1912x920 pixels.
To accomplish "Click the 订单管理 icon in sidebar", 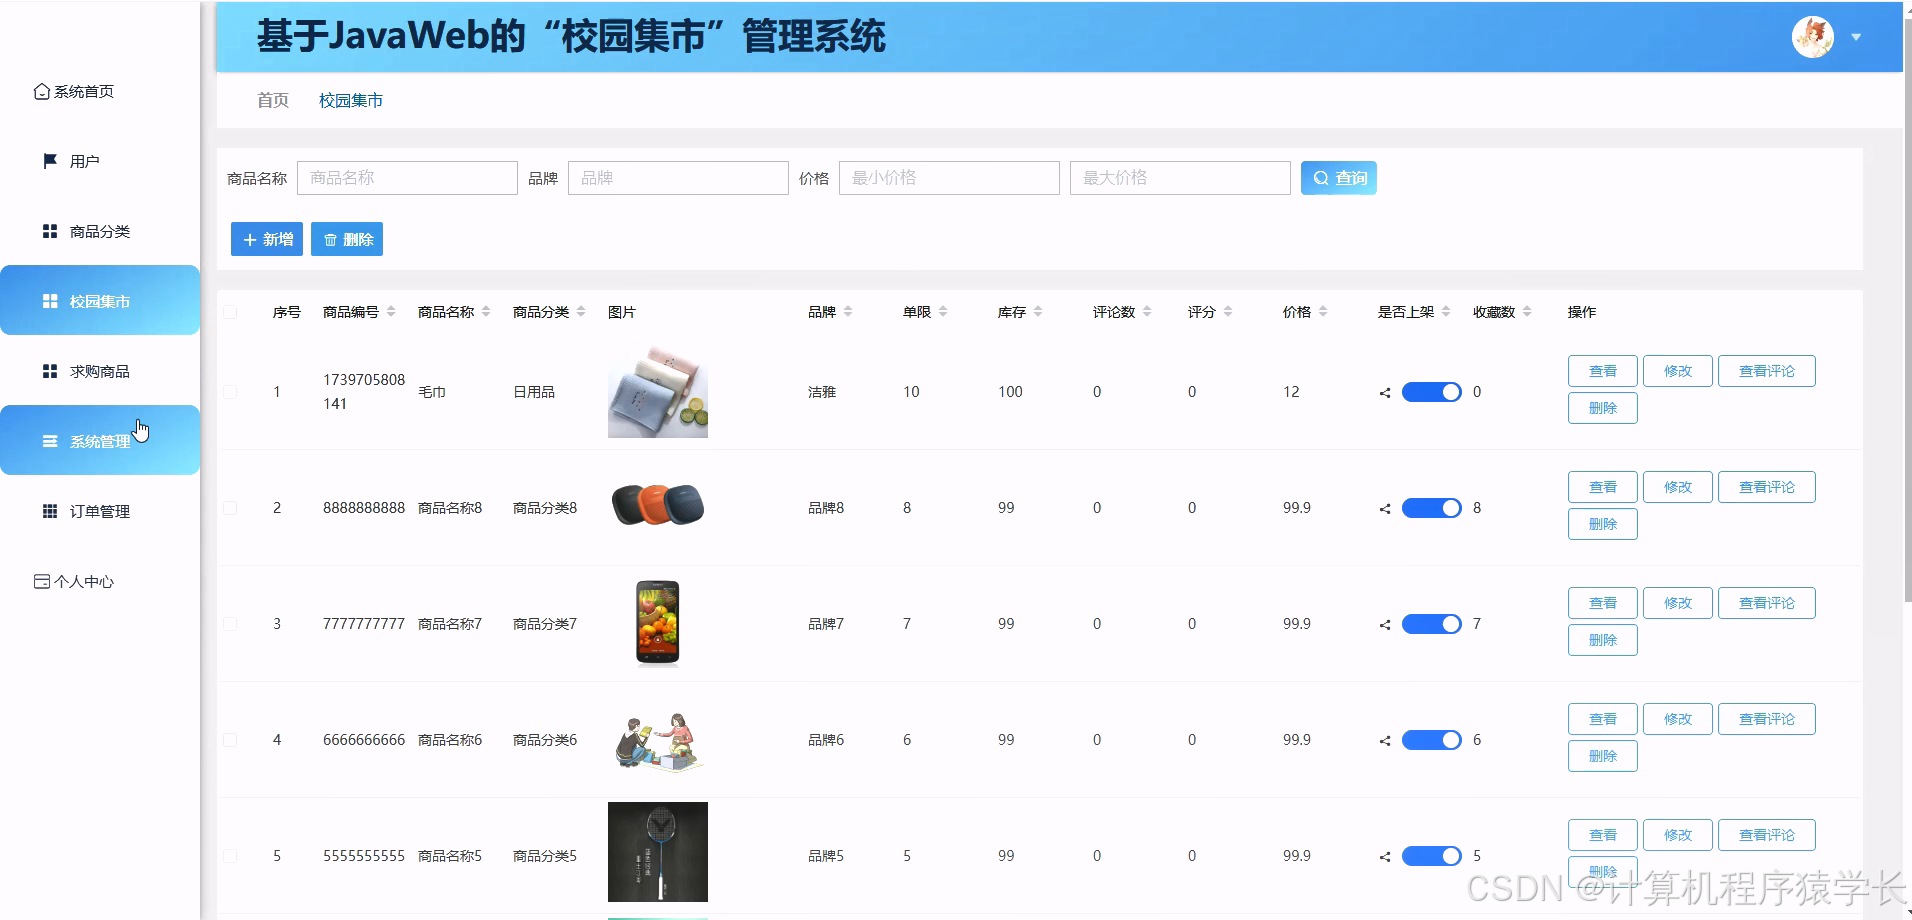I will pyautogui.click(x=48, y=510).
